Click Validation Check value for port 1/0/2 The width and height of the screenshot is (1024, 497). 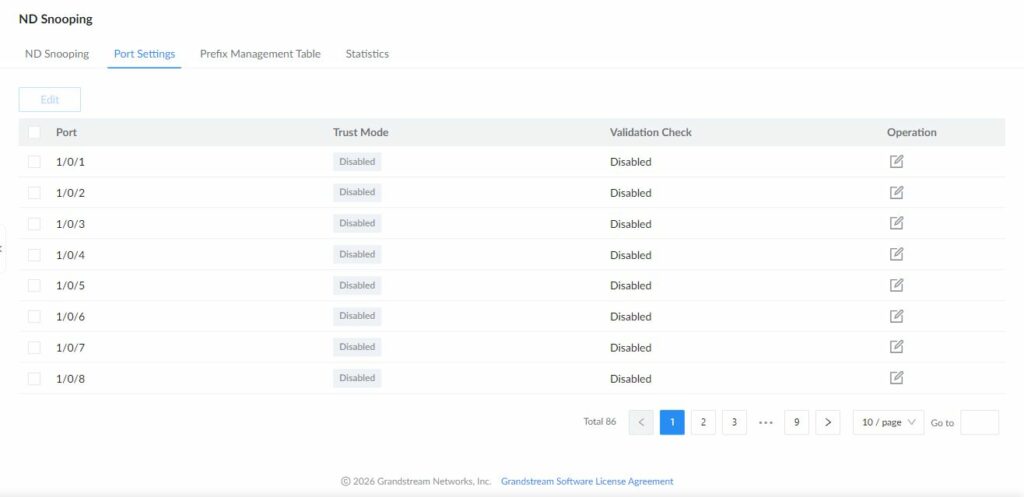(x=631, y=193)
